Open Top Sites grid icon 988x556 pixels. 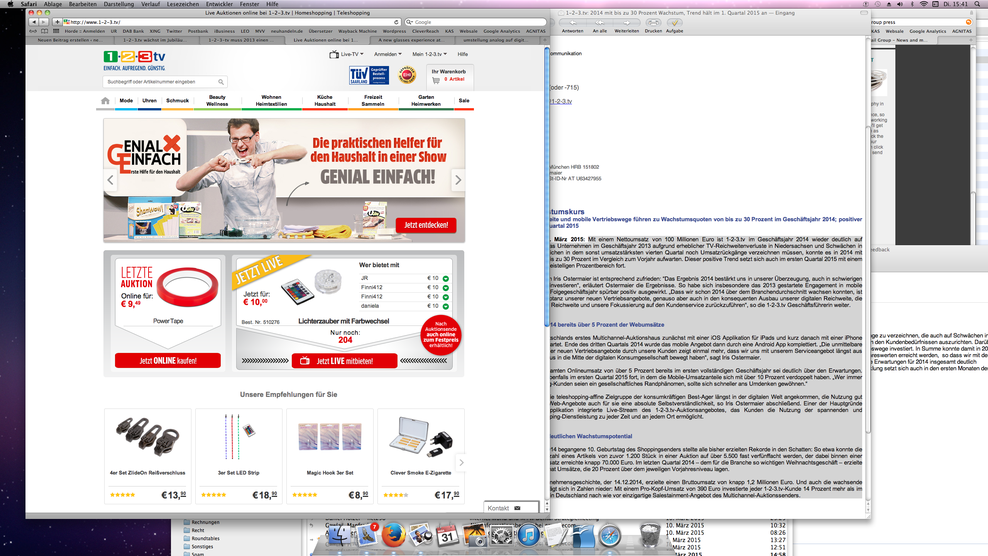pyautogui.click(x=56, y=31)
